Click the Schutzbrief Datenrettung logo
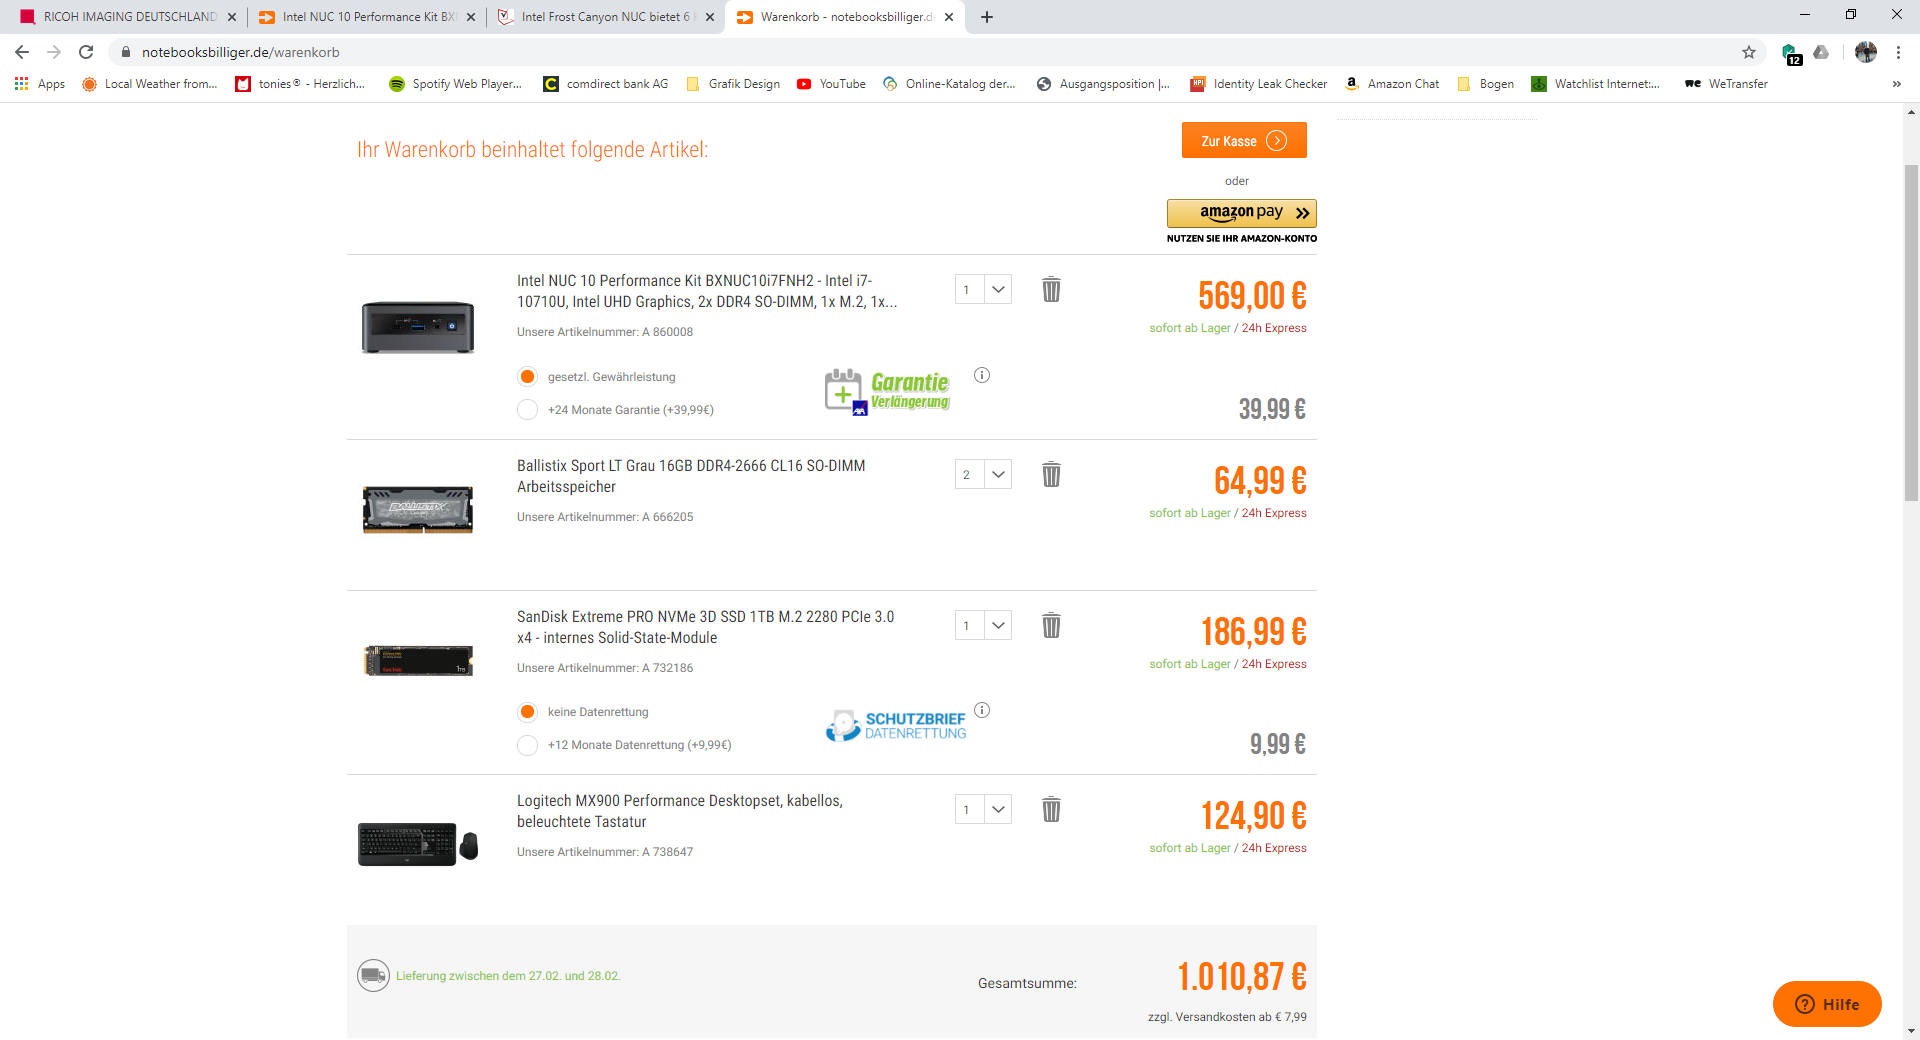Image resolution: width=1920 pixels, height=1040 pixels. [896, 725]
